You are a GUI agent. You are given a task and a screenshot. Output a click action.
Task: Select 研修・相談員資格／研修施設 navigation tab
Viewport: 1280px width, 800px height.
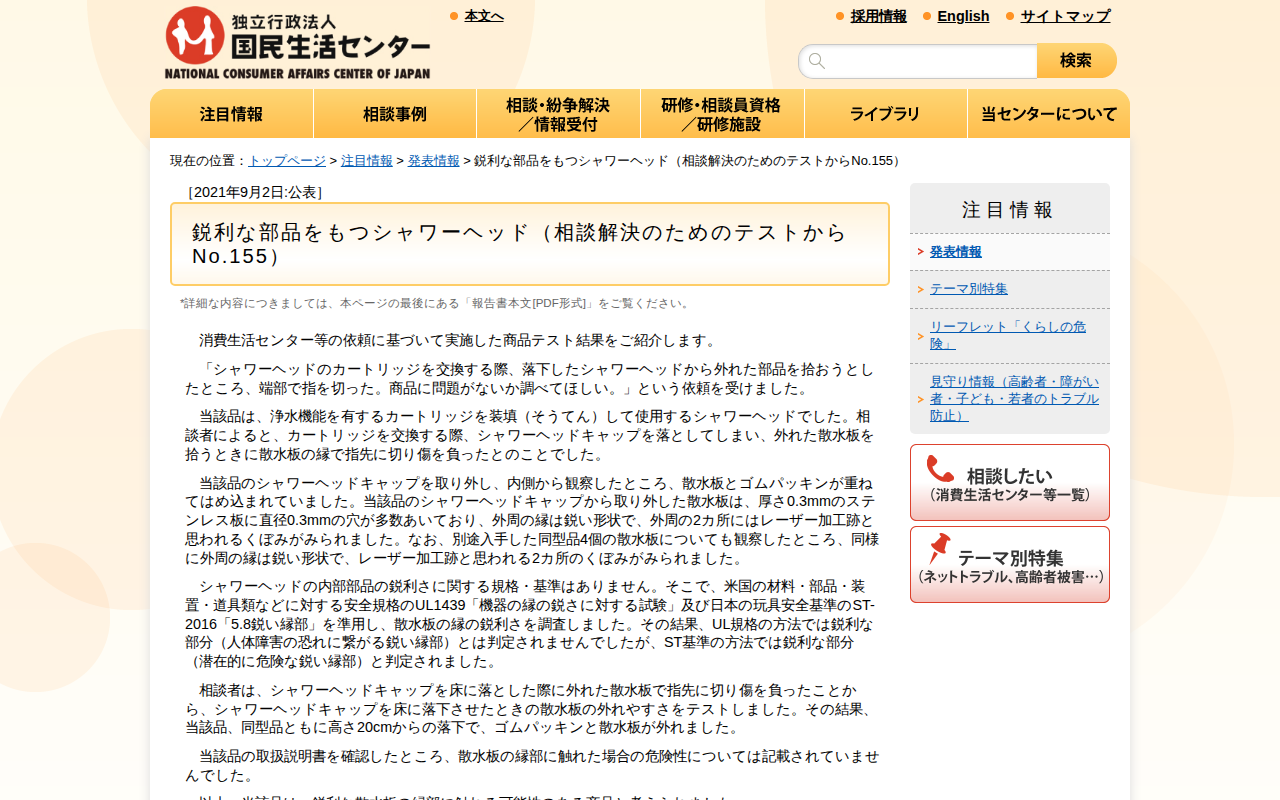[722, 114]
